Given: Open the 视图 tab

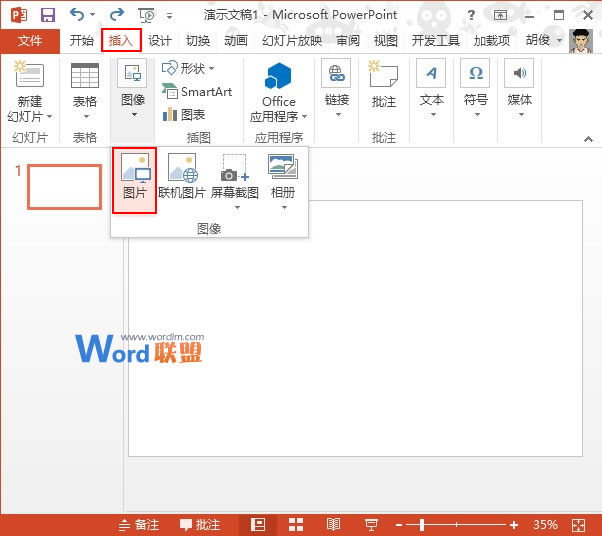Looking at the screenshot, I should [385, 40].
